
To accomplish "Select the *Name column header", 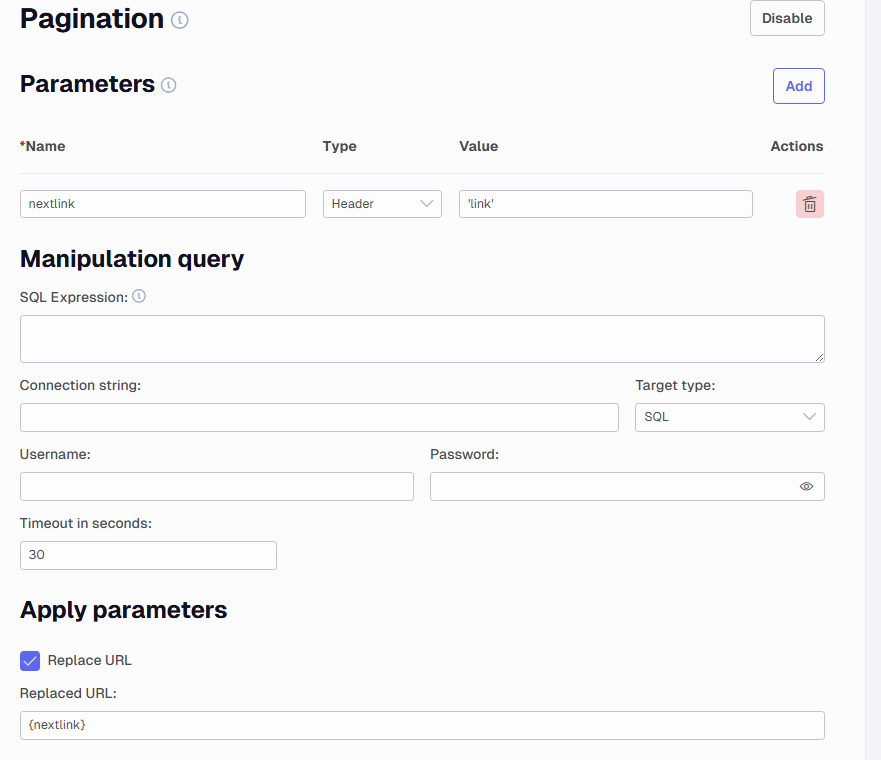I will click(x=43, y=146).
